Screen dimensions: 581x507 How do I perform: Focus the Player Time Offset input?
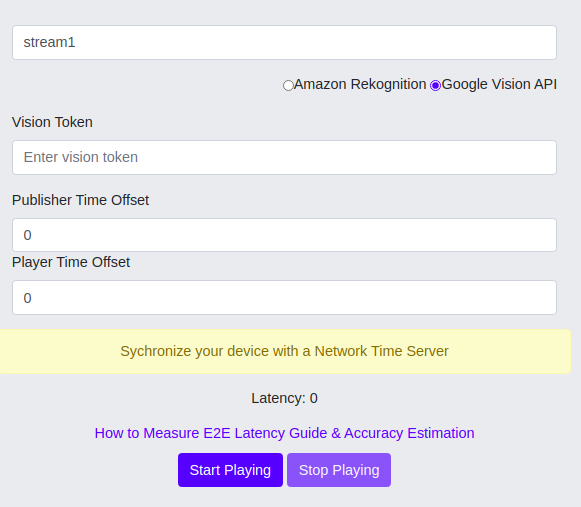tap(284, 298)
